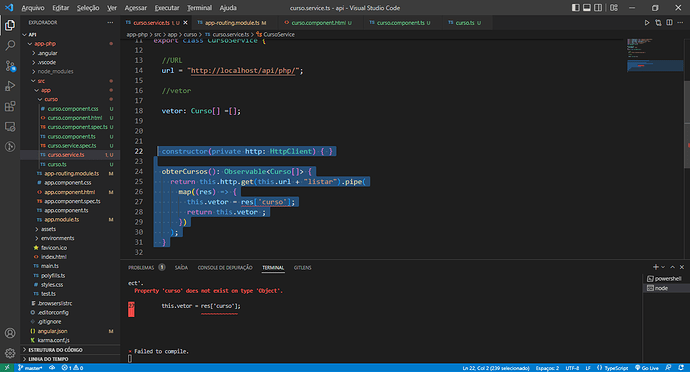Open the Terminal menu
This screenshot has width=690, height=372.
[x=199, y=7]
